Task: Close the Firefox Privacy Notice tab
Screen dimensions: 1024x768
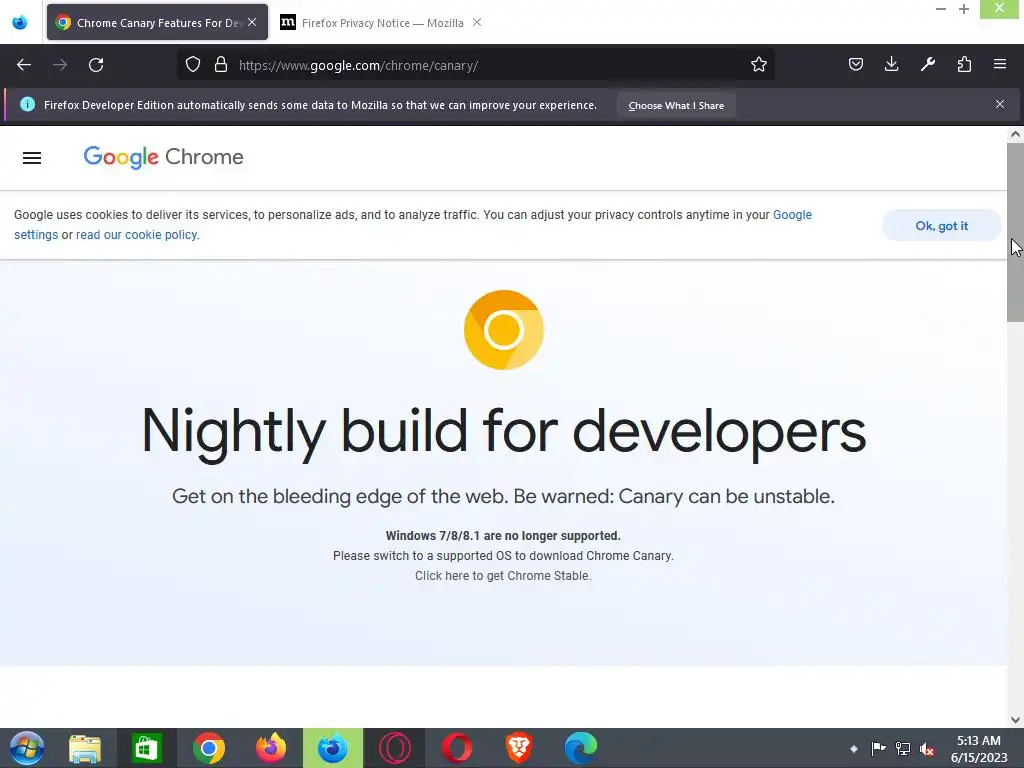Action: pyautogui.click(x=477, y=22)
